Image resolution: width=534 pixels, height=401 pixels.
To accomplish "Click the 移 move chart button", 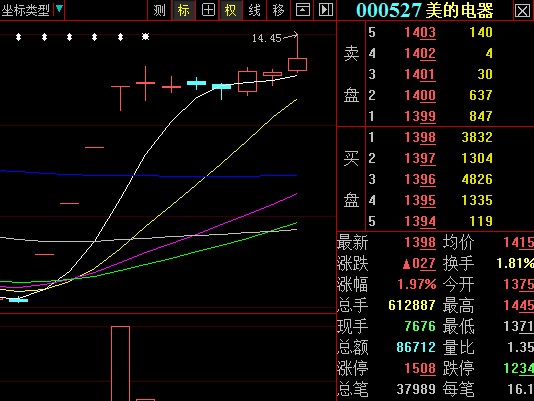I will point(278,10).
